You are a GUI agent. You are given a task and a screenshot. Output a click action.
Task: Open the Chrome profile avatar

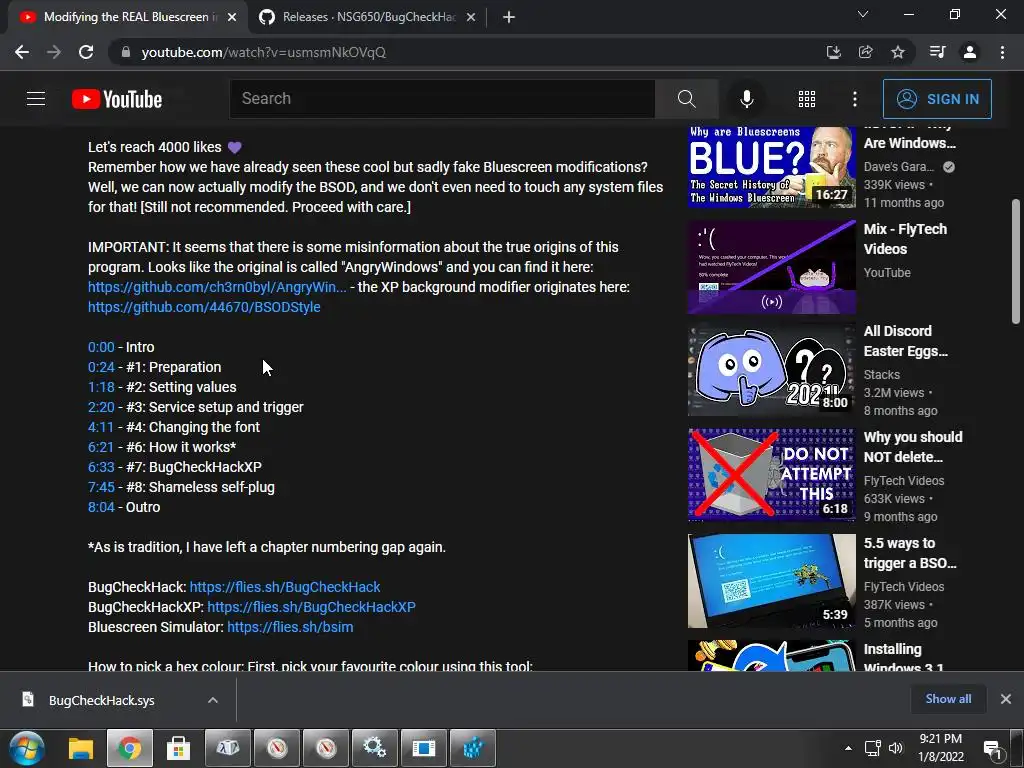pyautogui.click(x=970, y=52)
